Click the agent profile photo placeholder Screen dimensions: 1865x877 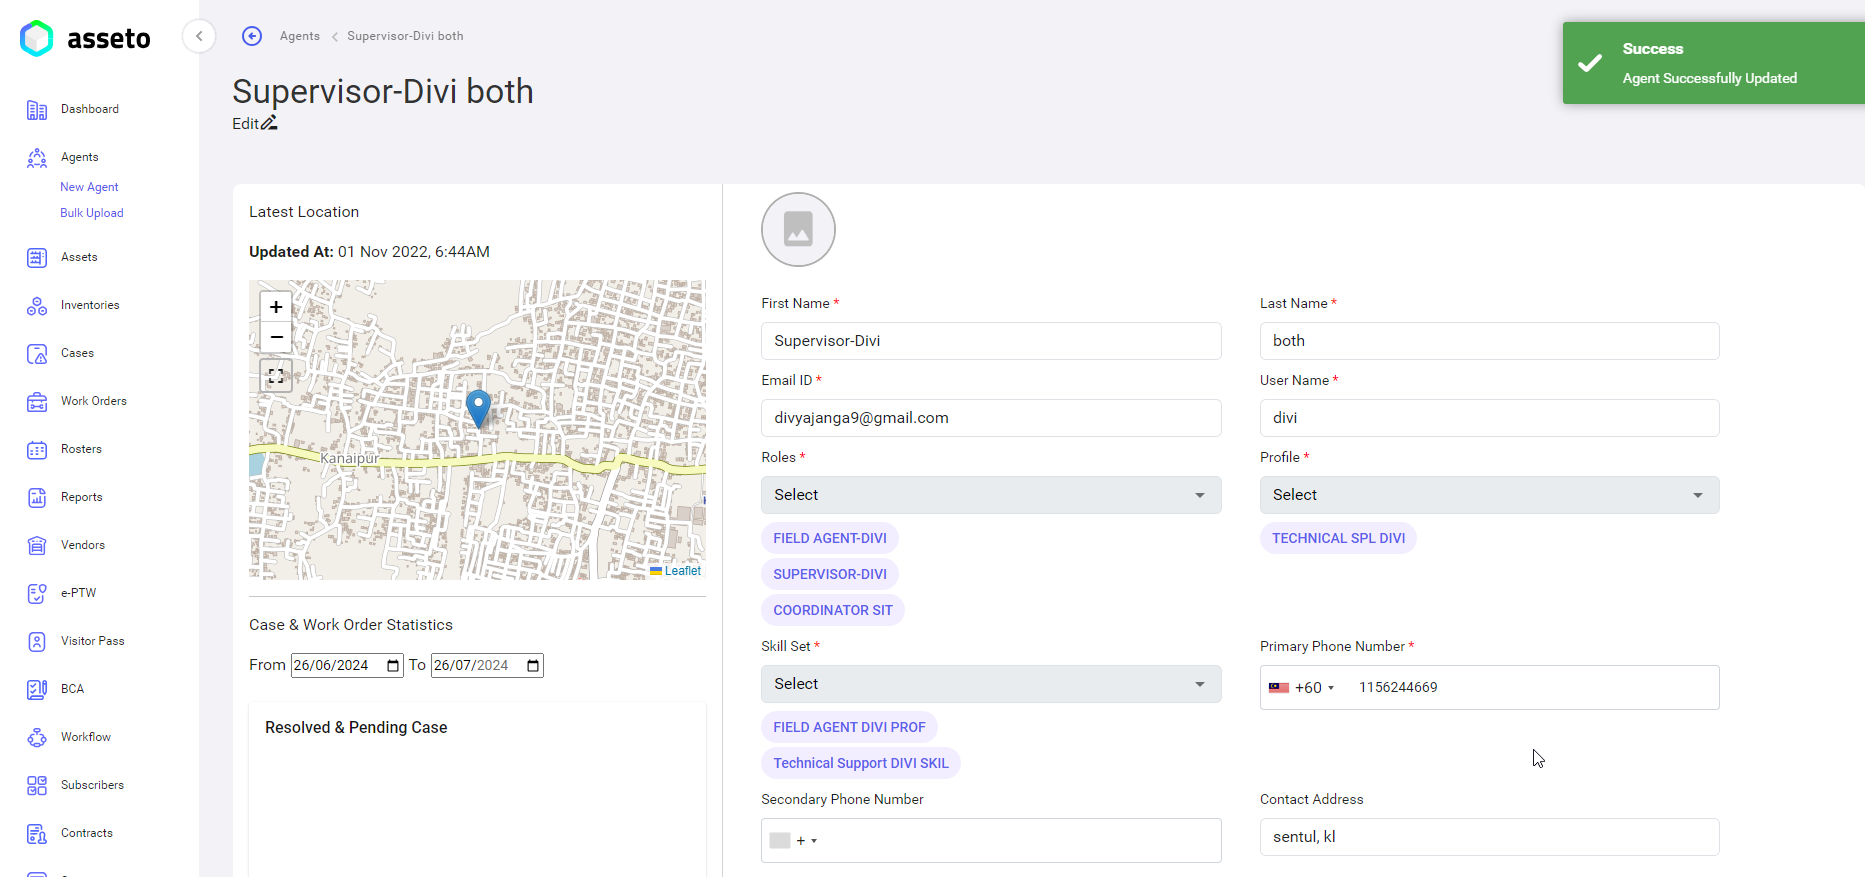point(798,229)
